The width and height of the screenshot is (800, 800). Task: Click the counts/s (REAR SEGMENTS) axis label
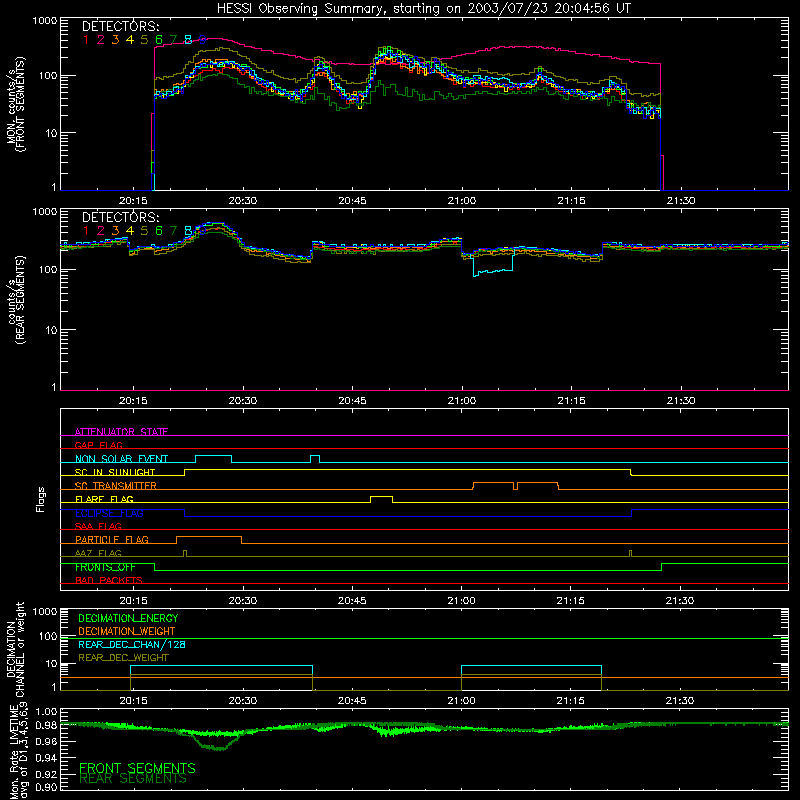pyautogui.click(x=15, y=300)
